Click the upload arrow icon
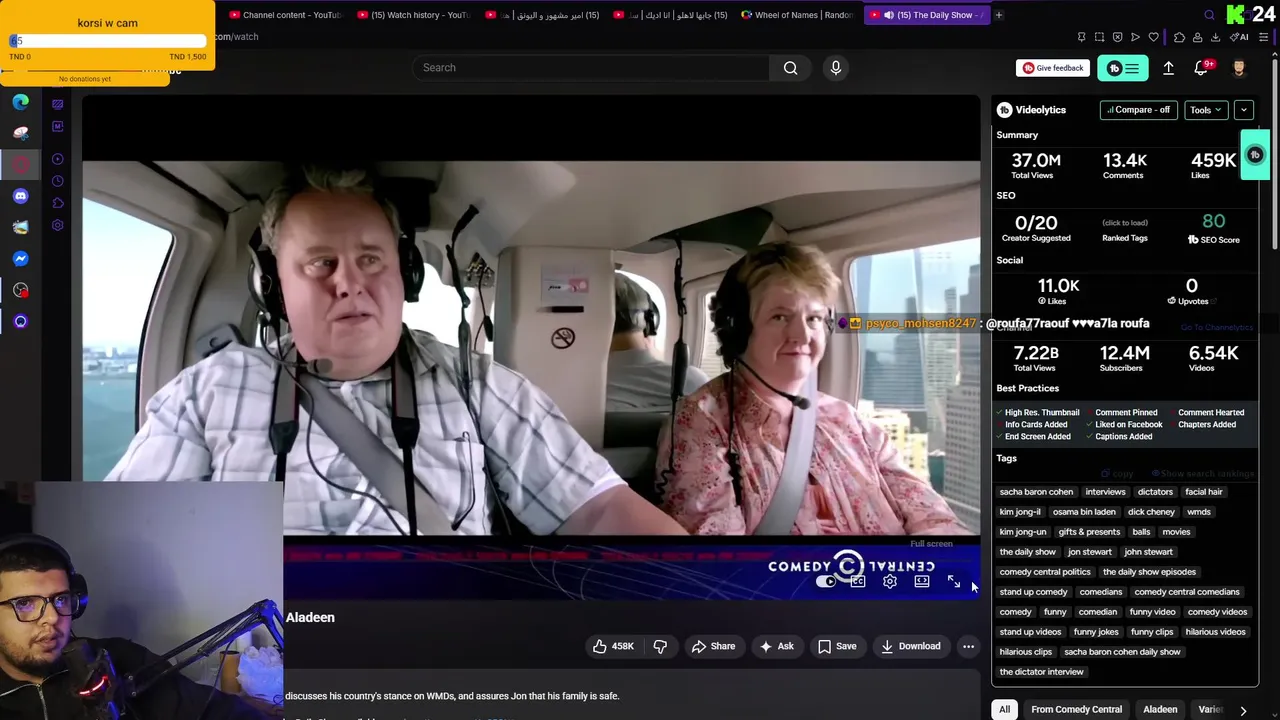 coord(1168,68)
